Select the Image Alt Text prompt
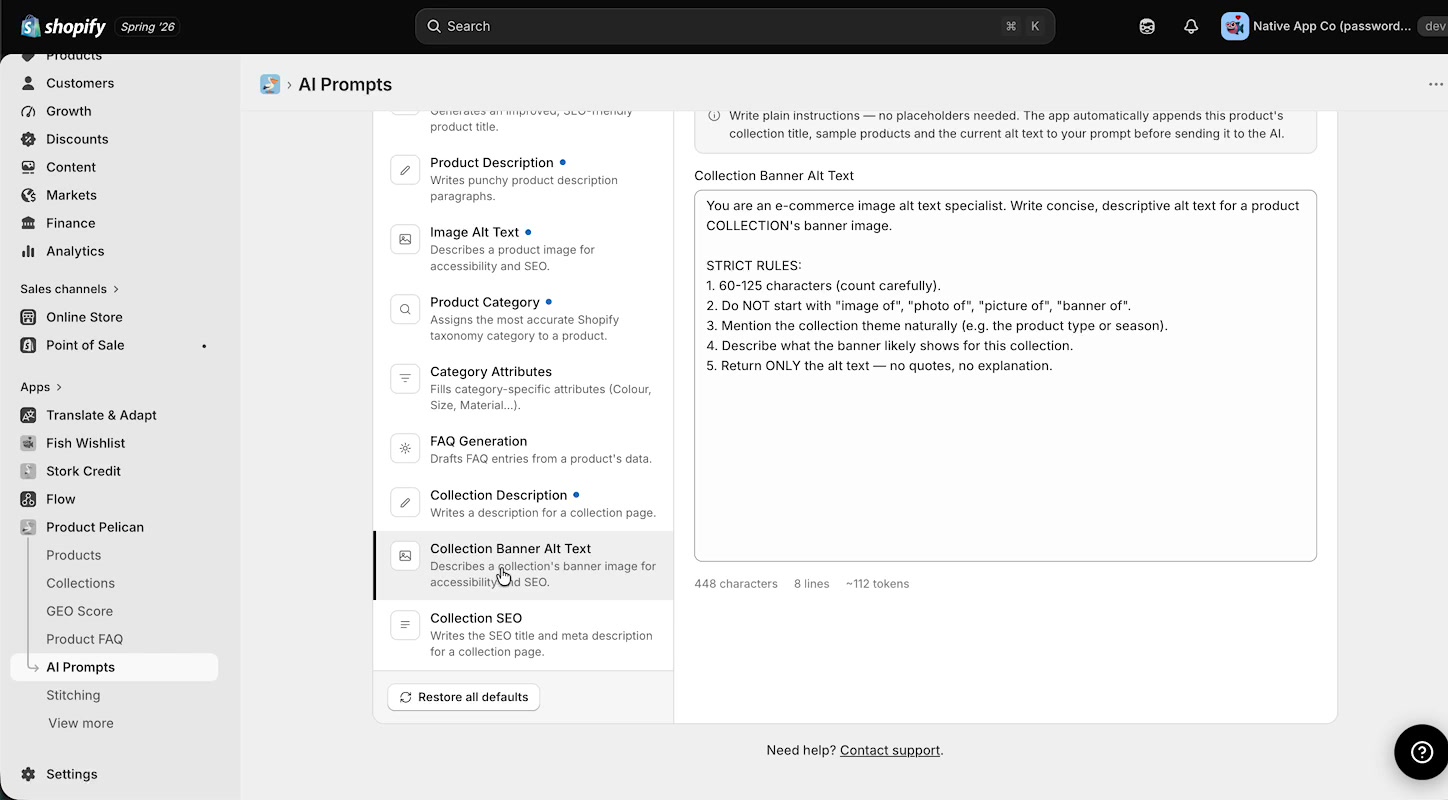The image size is (1448, 800). pyautogui.click(x=523, y=248)
